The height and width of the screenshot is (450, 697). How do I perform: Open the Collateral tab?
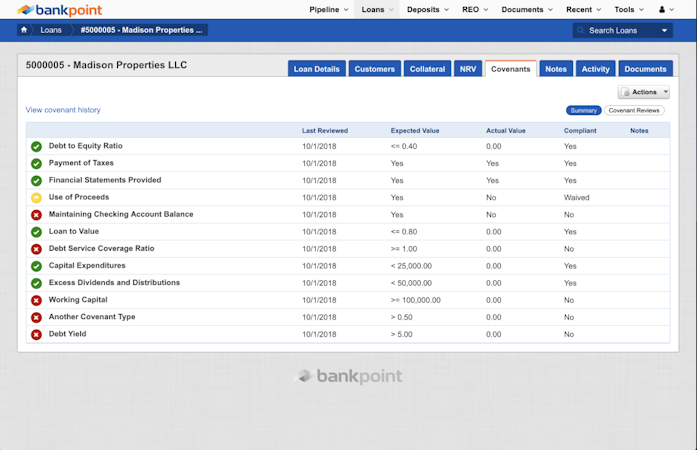[x=427, y=69]
